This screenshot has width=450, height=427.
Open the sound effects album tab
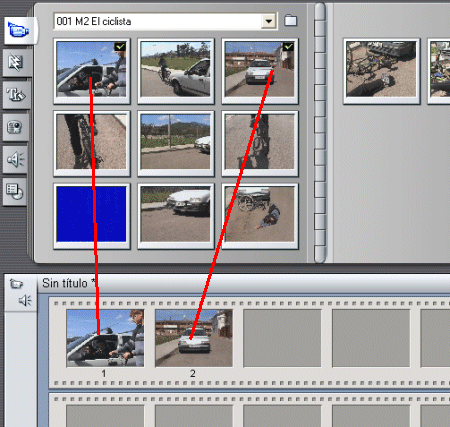tap(15, 159)
